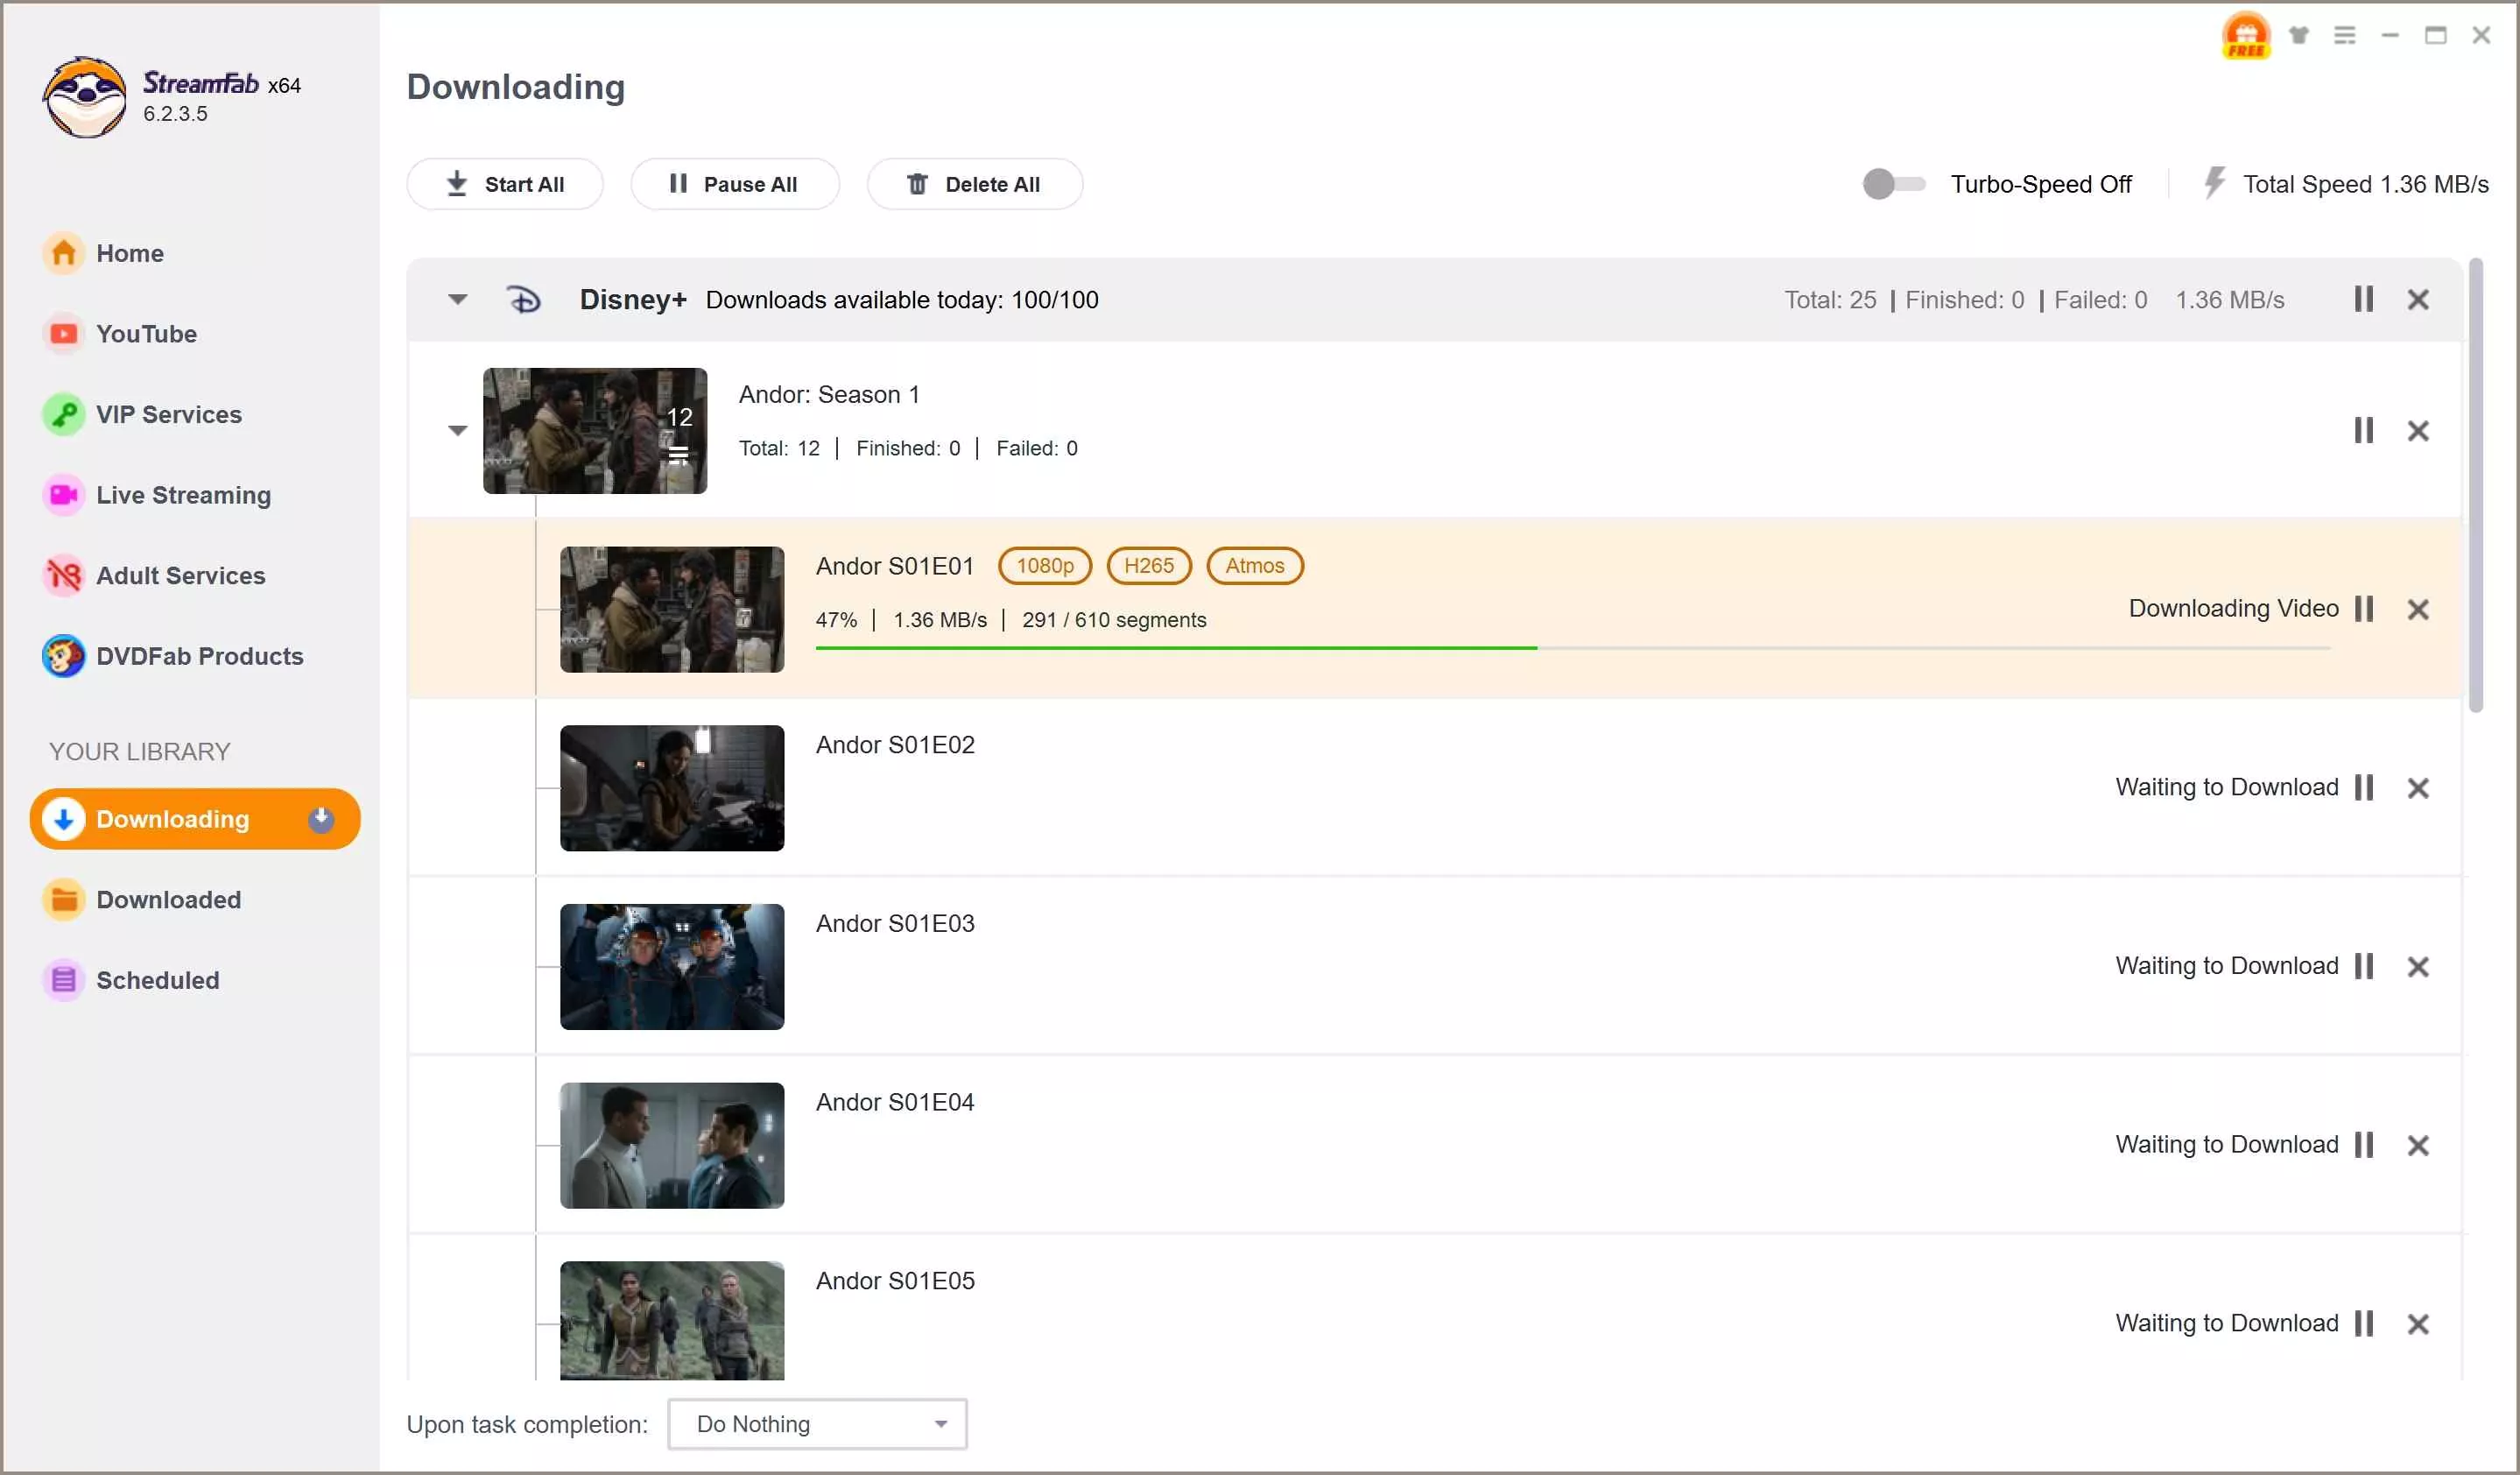The width and height of the screenshot is (2520, 1475).
Task: Open the Do Nothing completion dropdown
Action: click(817, 1424)
